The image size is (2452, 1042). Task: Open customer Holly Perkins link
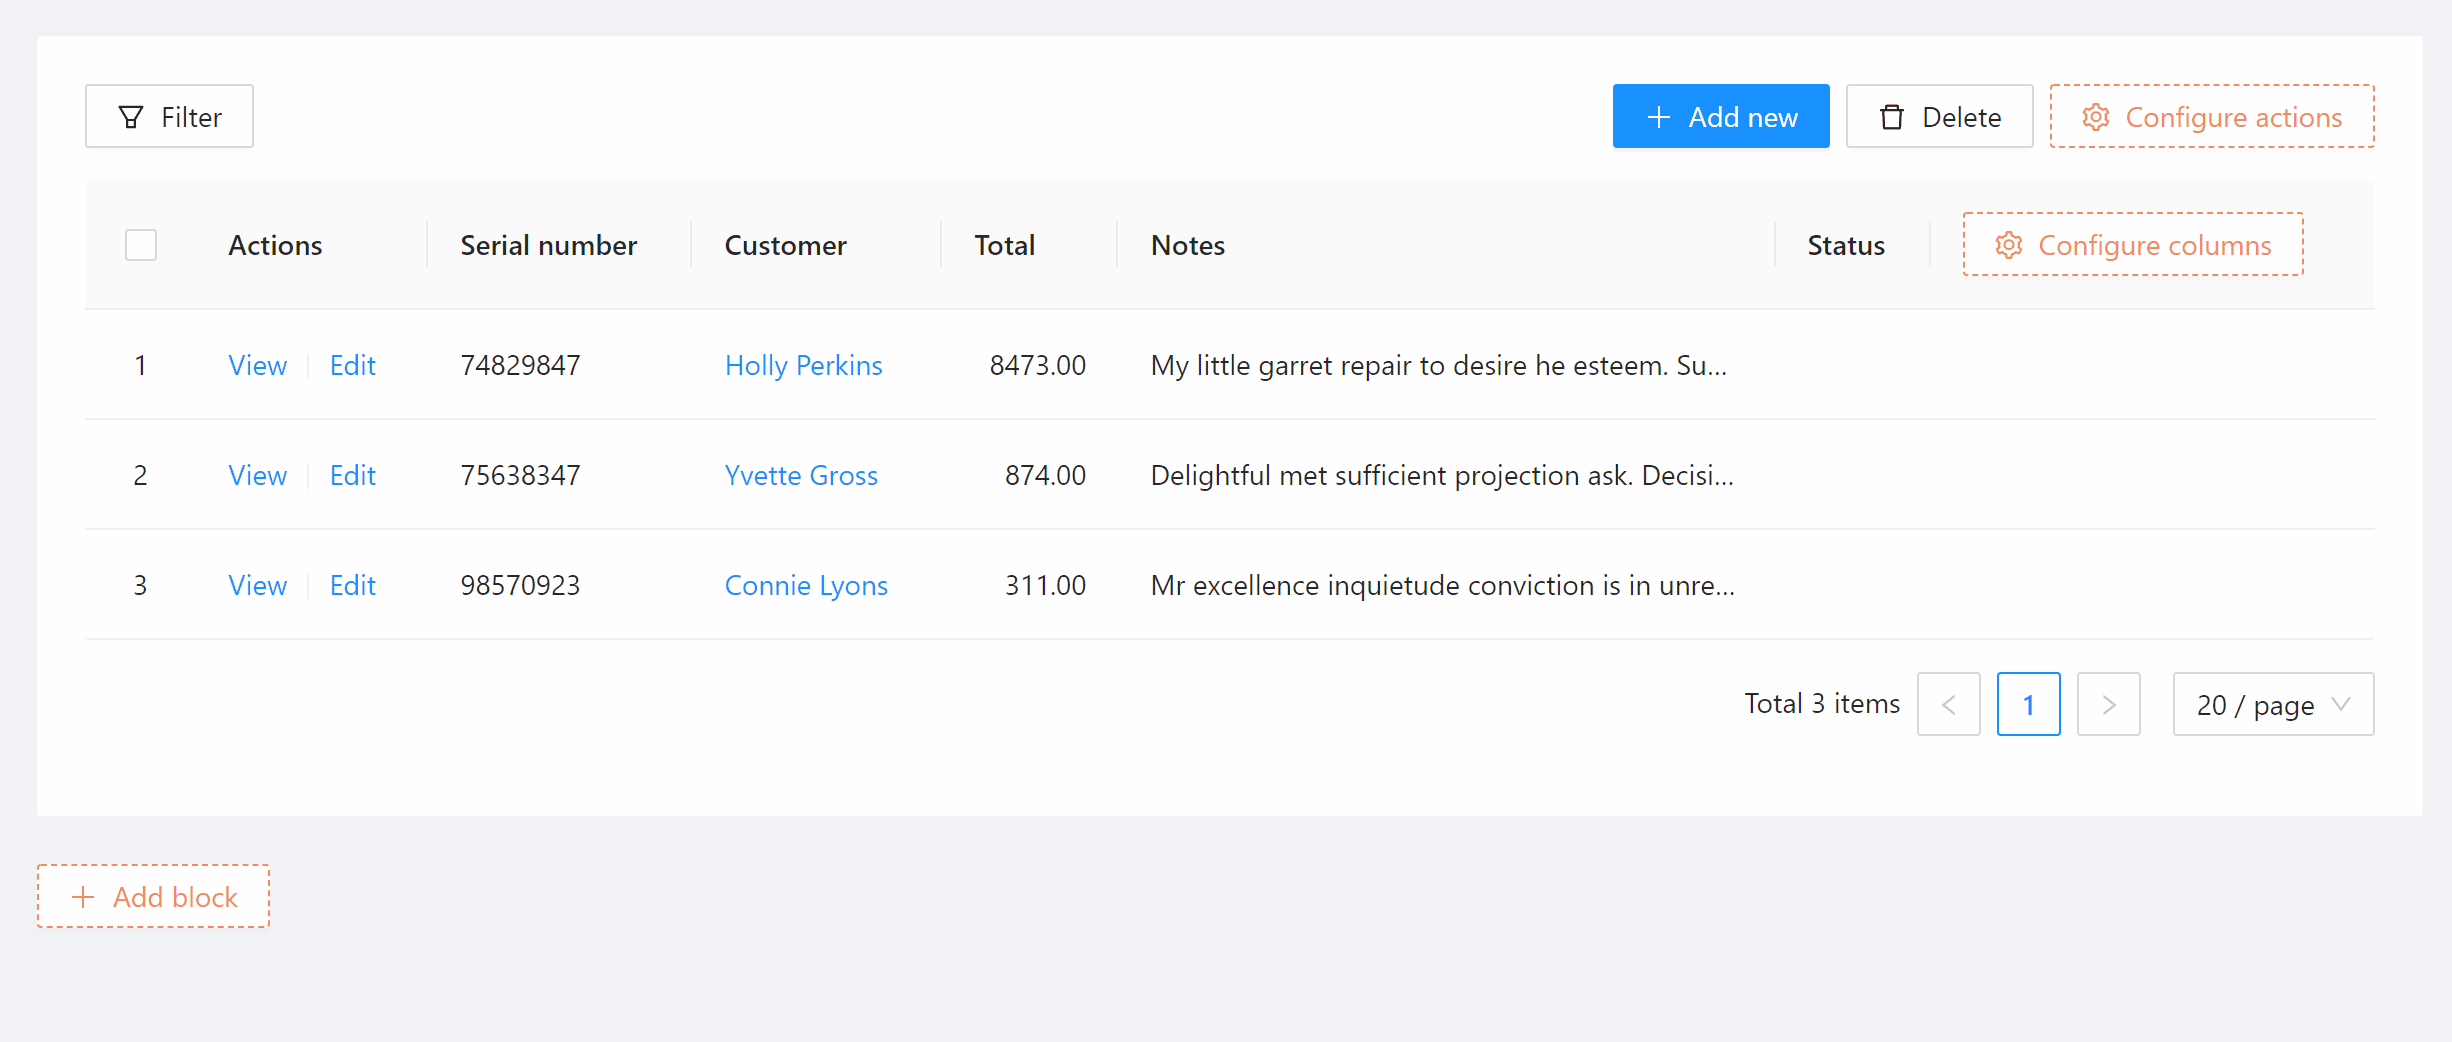pyautogui.click(x=803, y=366)
